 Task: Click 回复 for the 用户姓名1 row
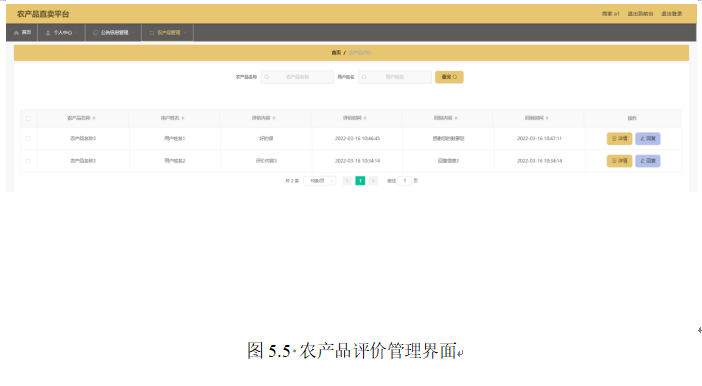pyautogui.click(x=647, y=139)
